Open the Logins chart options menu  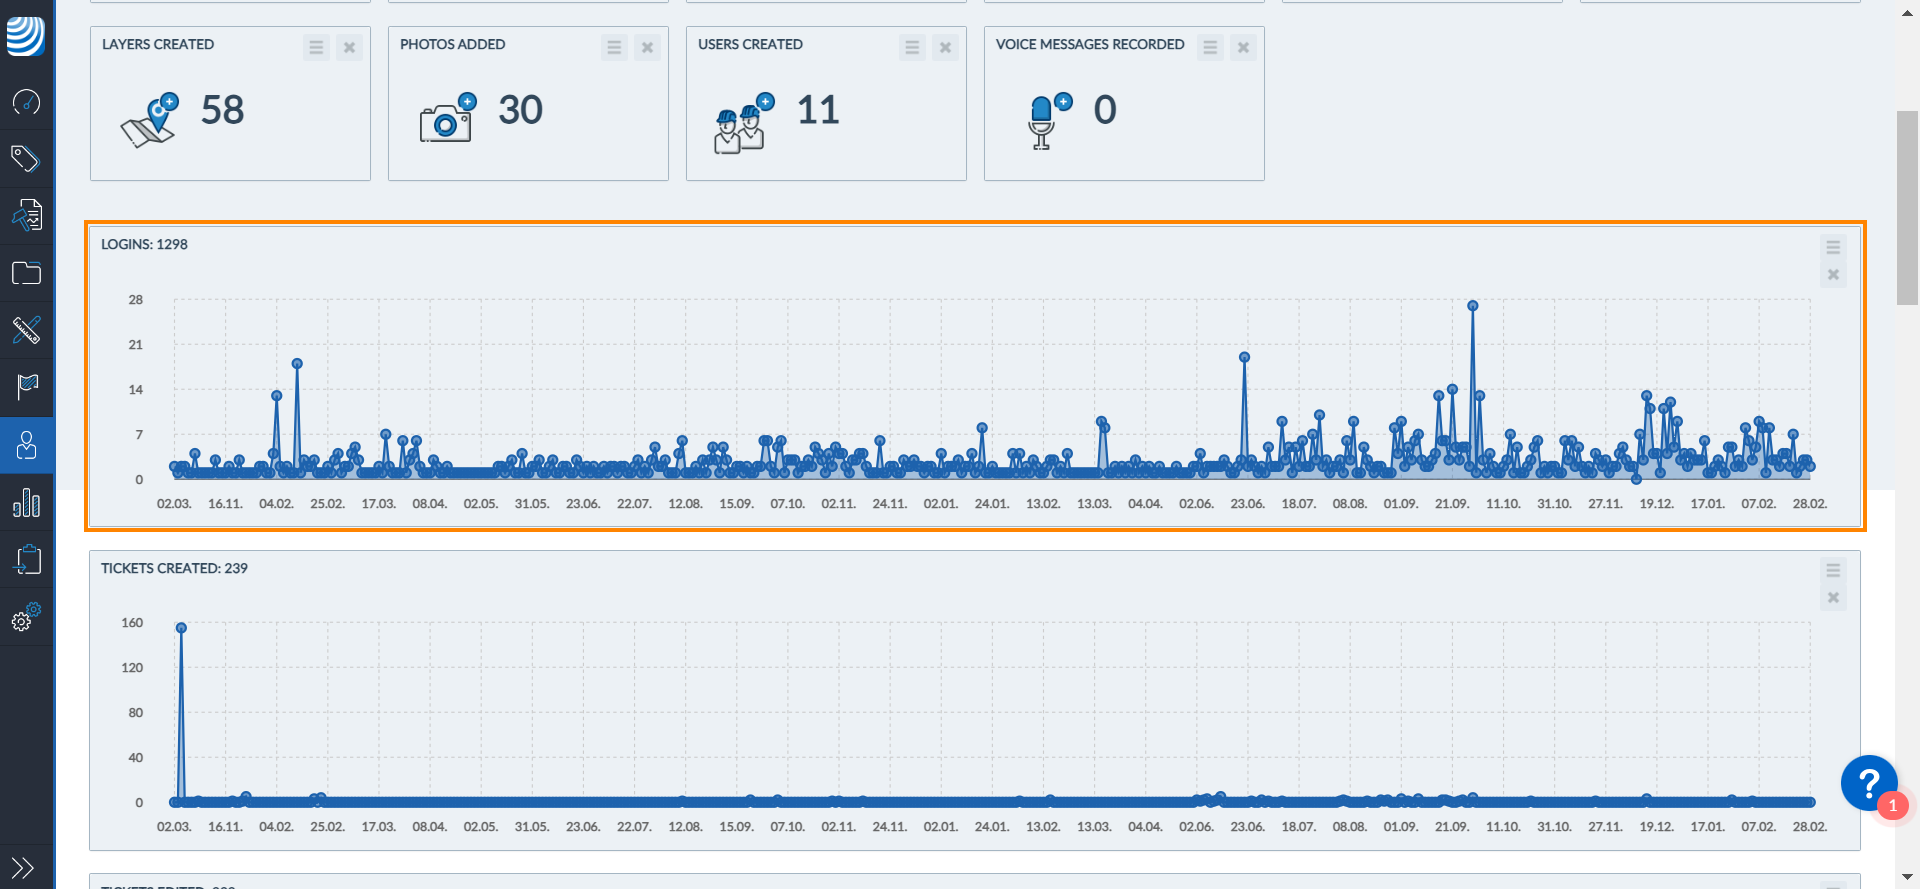[1833, 247]
